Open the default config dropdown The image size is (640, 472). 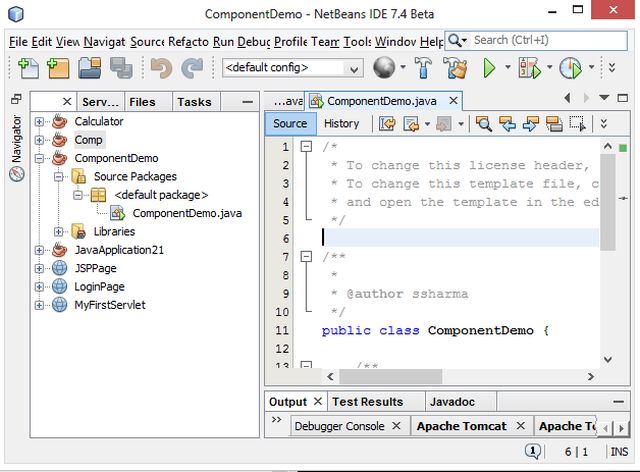click(x=353, y=68)
